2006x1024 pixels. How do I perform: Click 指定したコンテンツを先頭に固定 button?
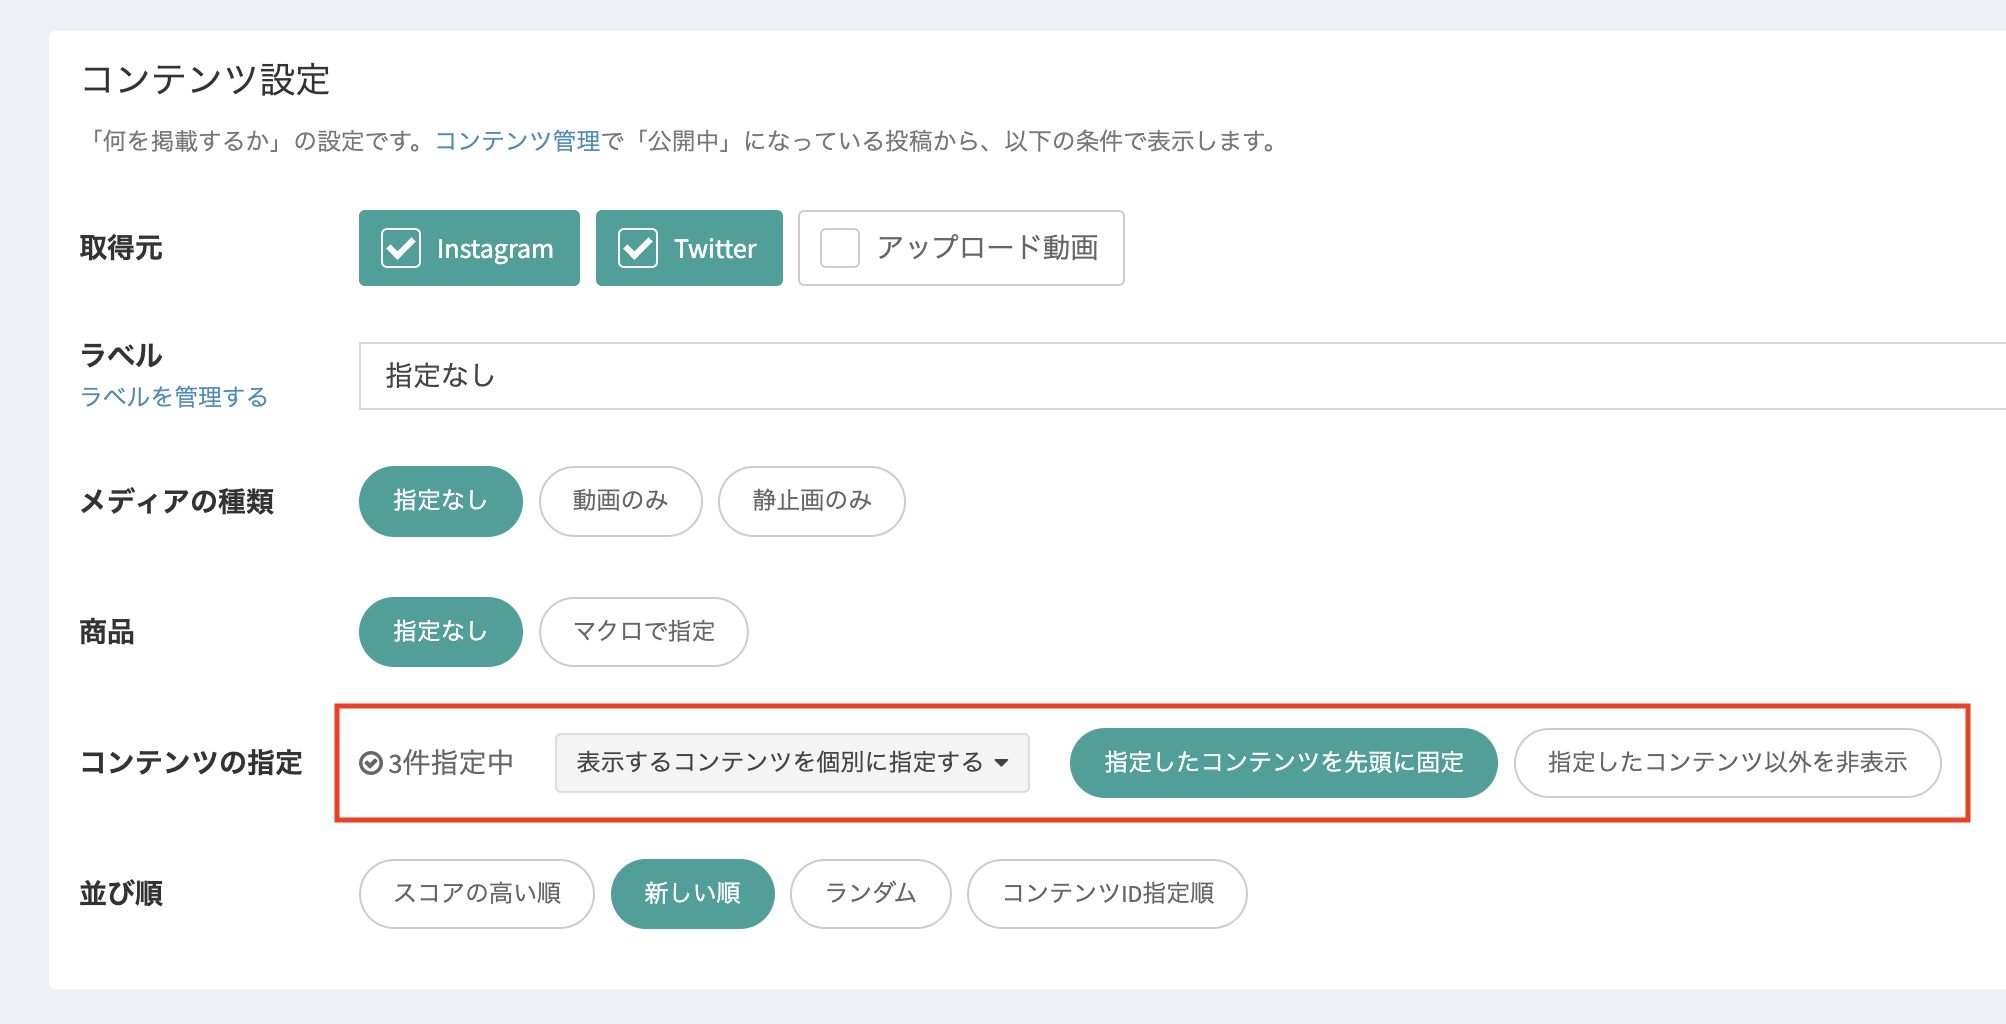click(x=1283, y=763)
